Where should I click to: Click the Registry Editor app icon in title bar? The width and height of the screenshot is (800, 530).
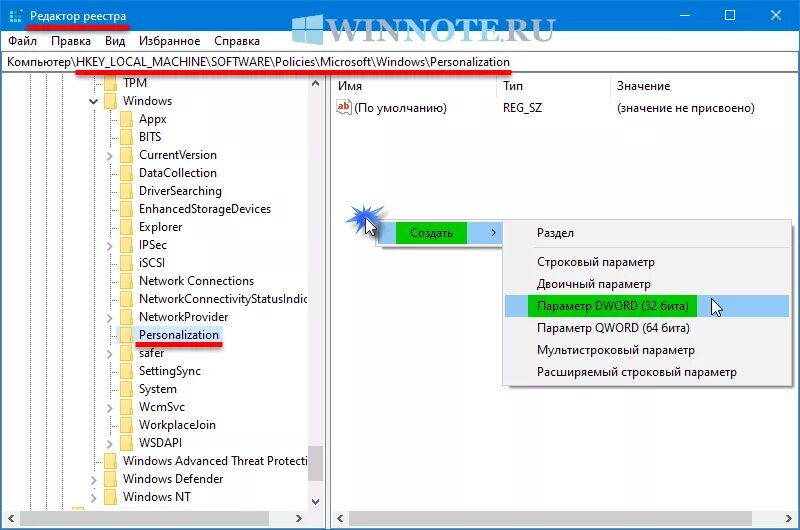pyautogui.click(x=16, y=16)
